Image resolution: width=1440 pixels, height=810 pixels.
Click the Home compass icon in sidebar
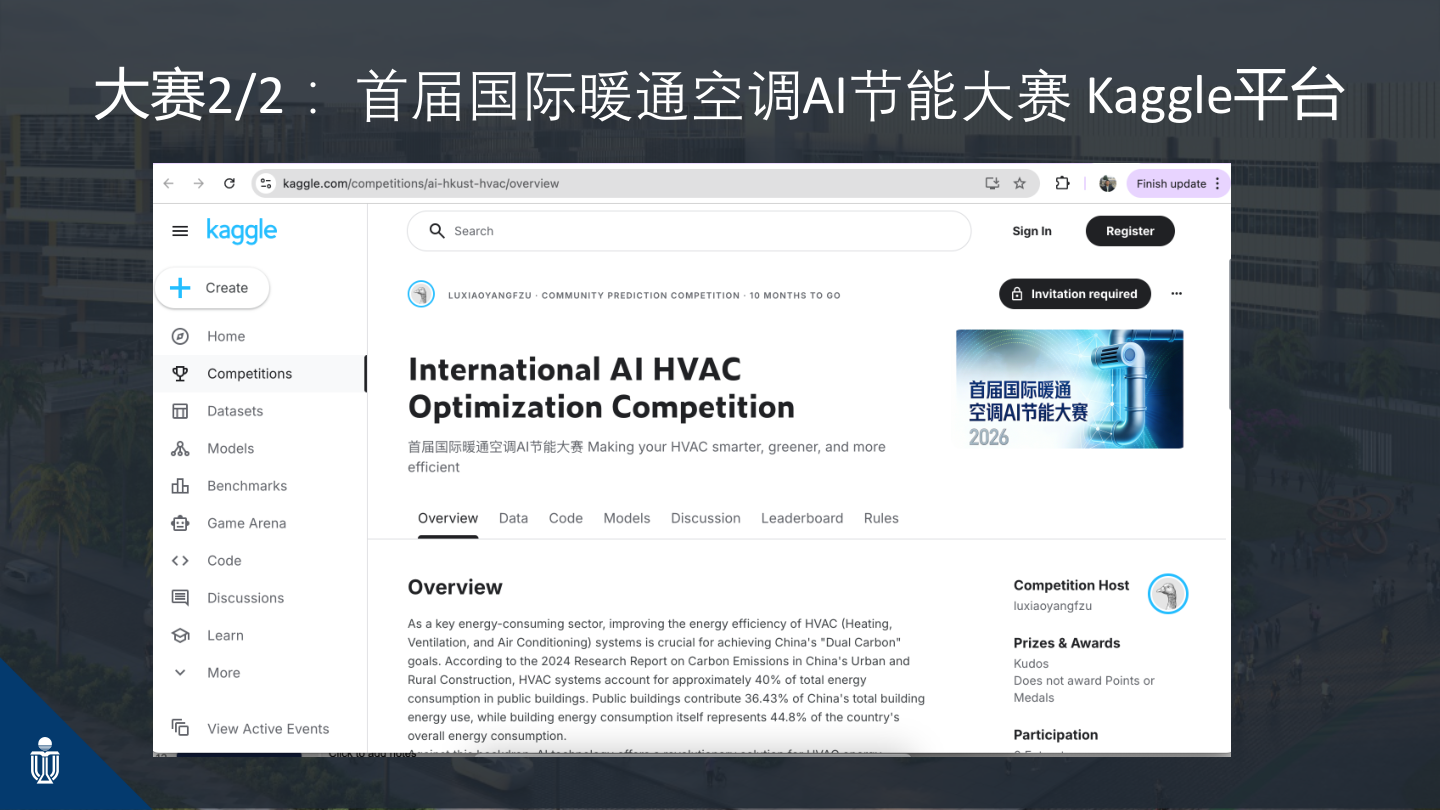pyautogui.click(x=180, y=336)
